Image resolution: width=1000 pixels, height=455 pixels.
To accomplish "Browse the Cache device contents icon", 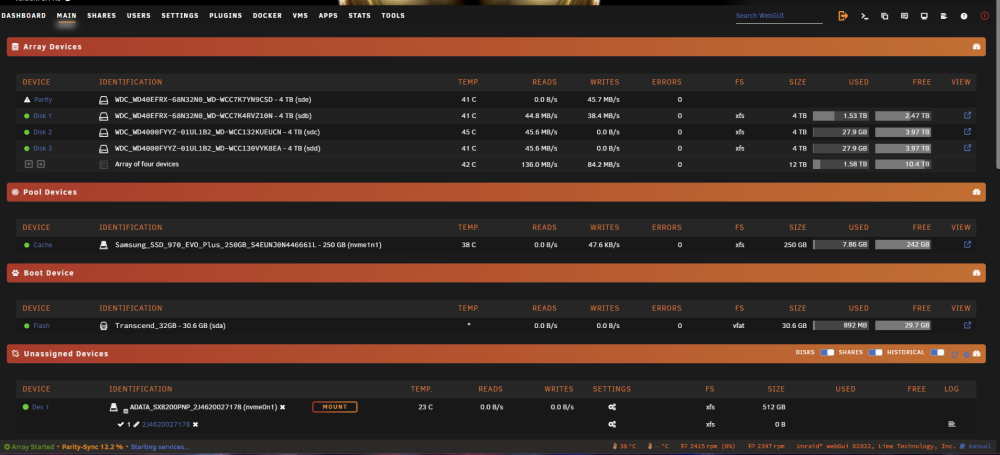I will (x=967, y=244).
